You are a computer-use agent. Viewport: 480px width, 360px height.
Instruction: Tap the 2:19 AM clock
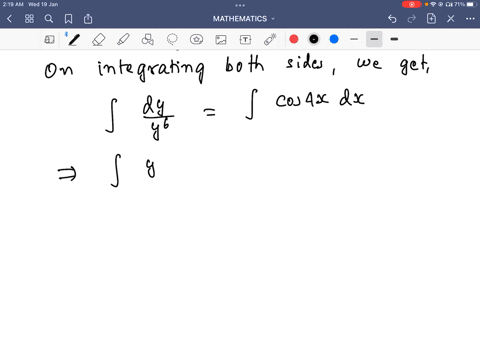point(13,4)
